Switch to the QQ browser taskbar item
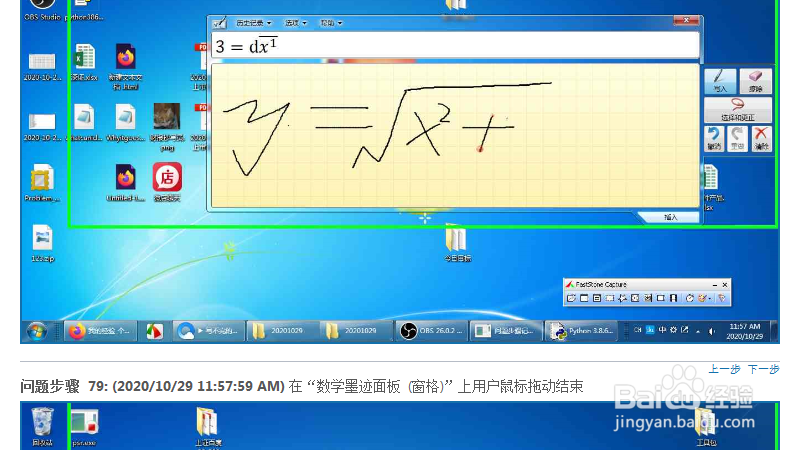Screen dimensions: 800x450 click(209, 331)
